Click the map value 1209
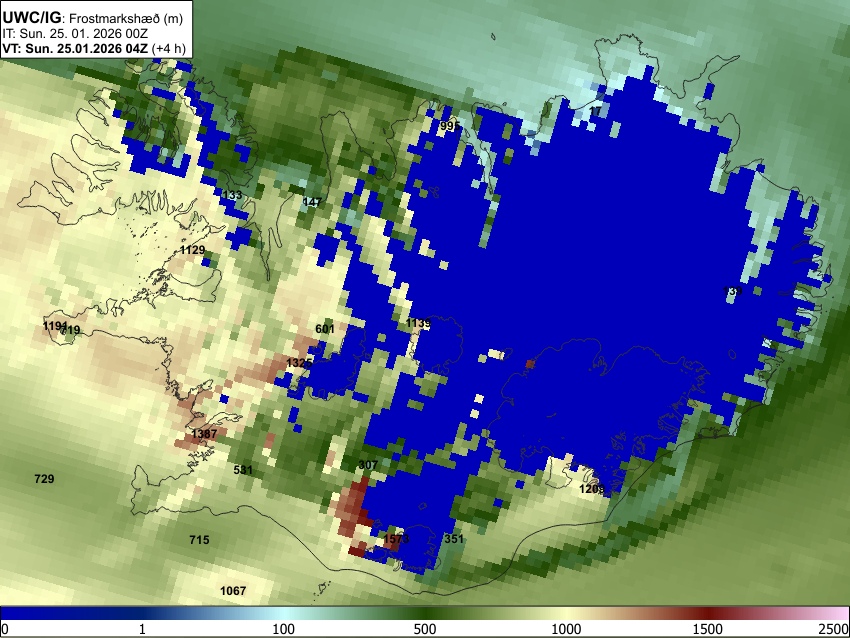The height and width of the screenshot is (638, 850). pos(591,489)
